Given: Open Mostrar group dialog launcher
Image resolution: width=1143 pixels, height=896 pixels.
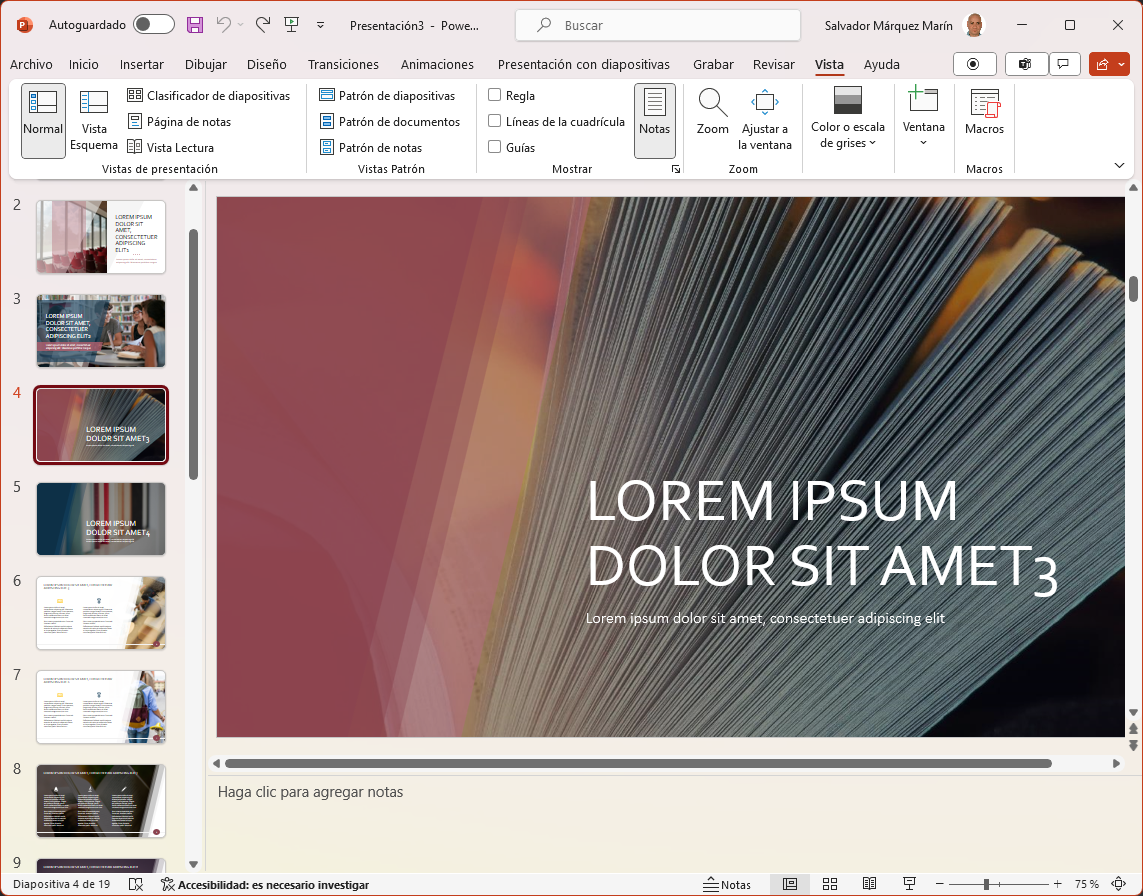Looking at the screenshot, I should point(676,169).
